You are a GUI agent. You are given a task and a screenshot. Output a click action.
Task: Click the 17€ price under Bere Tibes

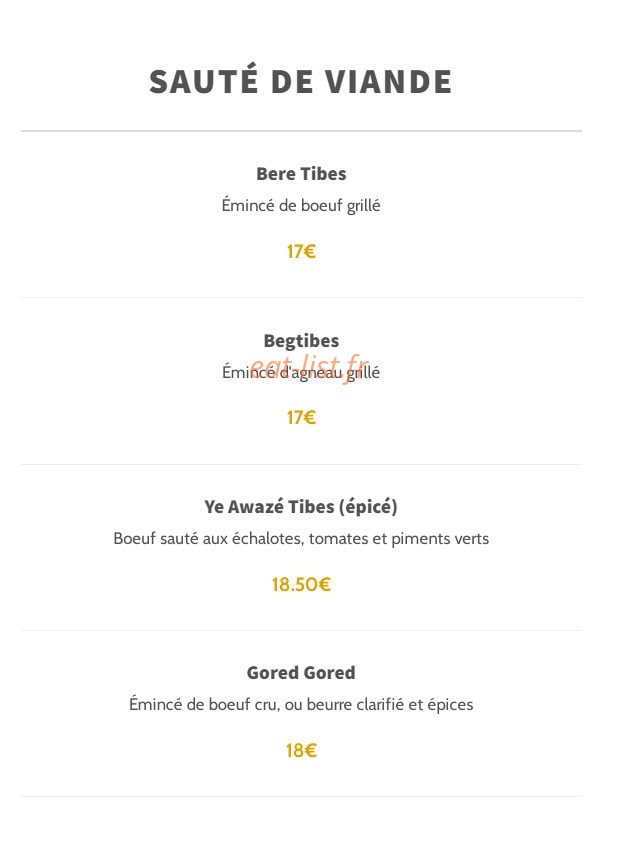[x=301, y=251]
